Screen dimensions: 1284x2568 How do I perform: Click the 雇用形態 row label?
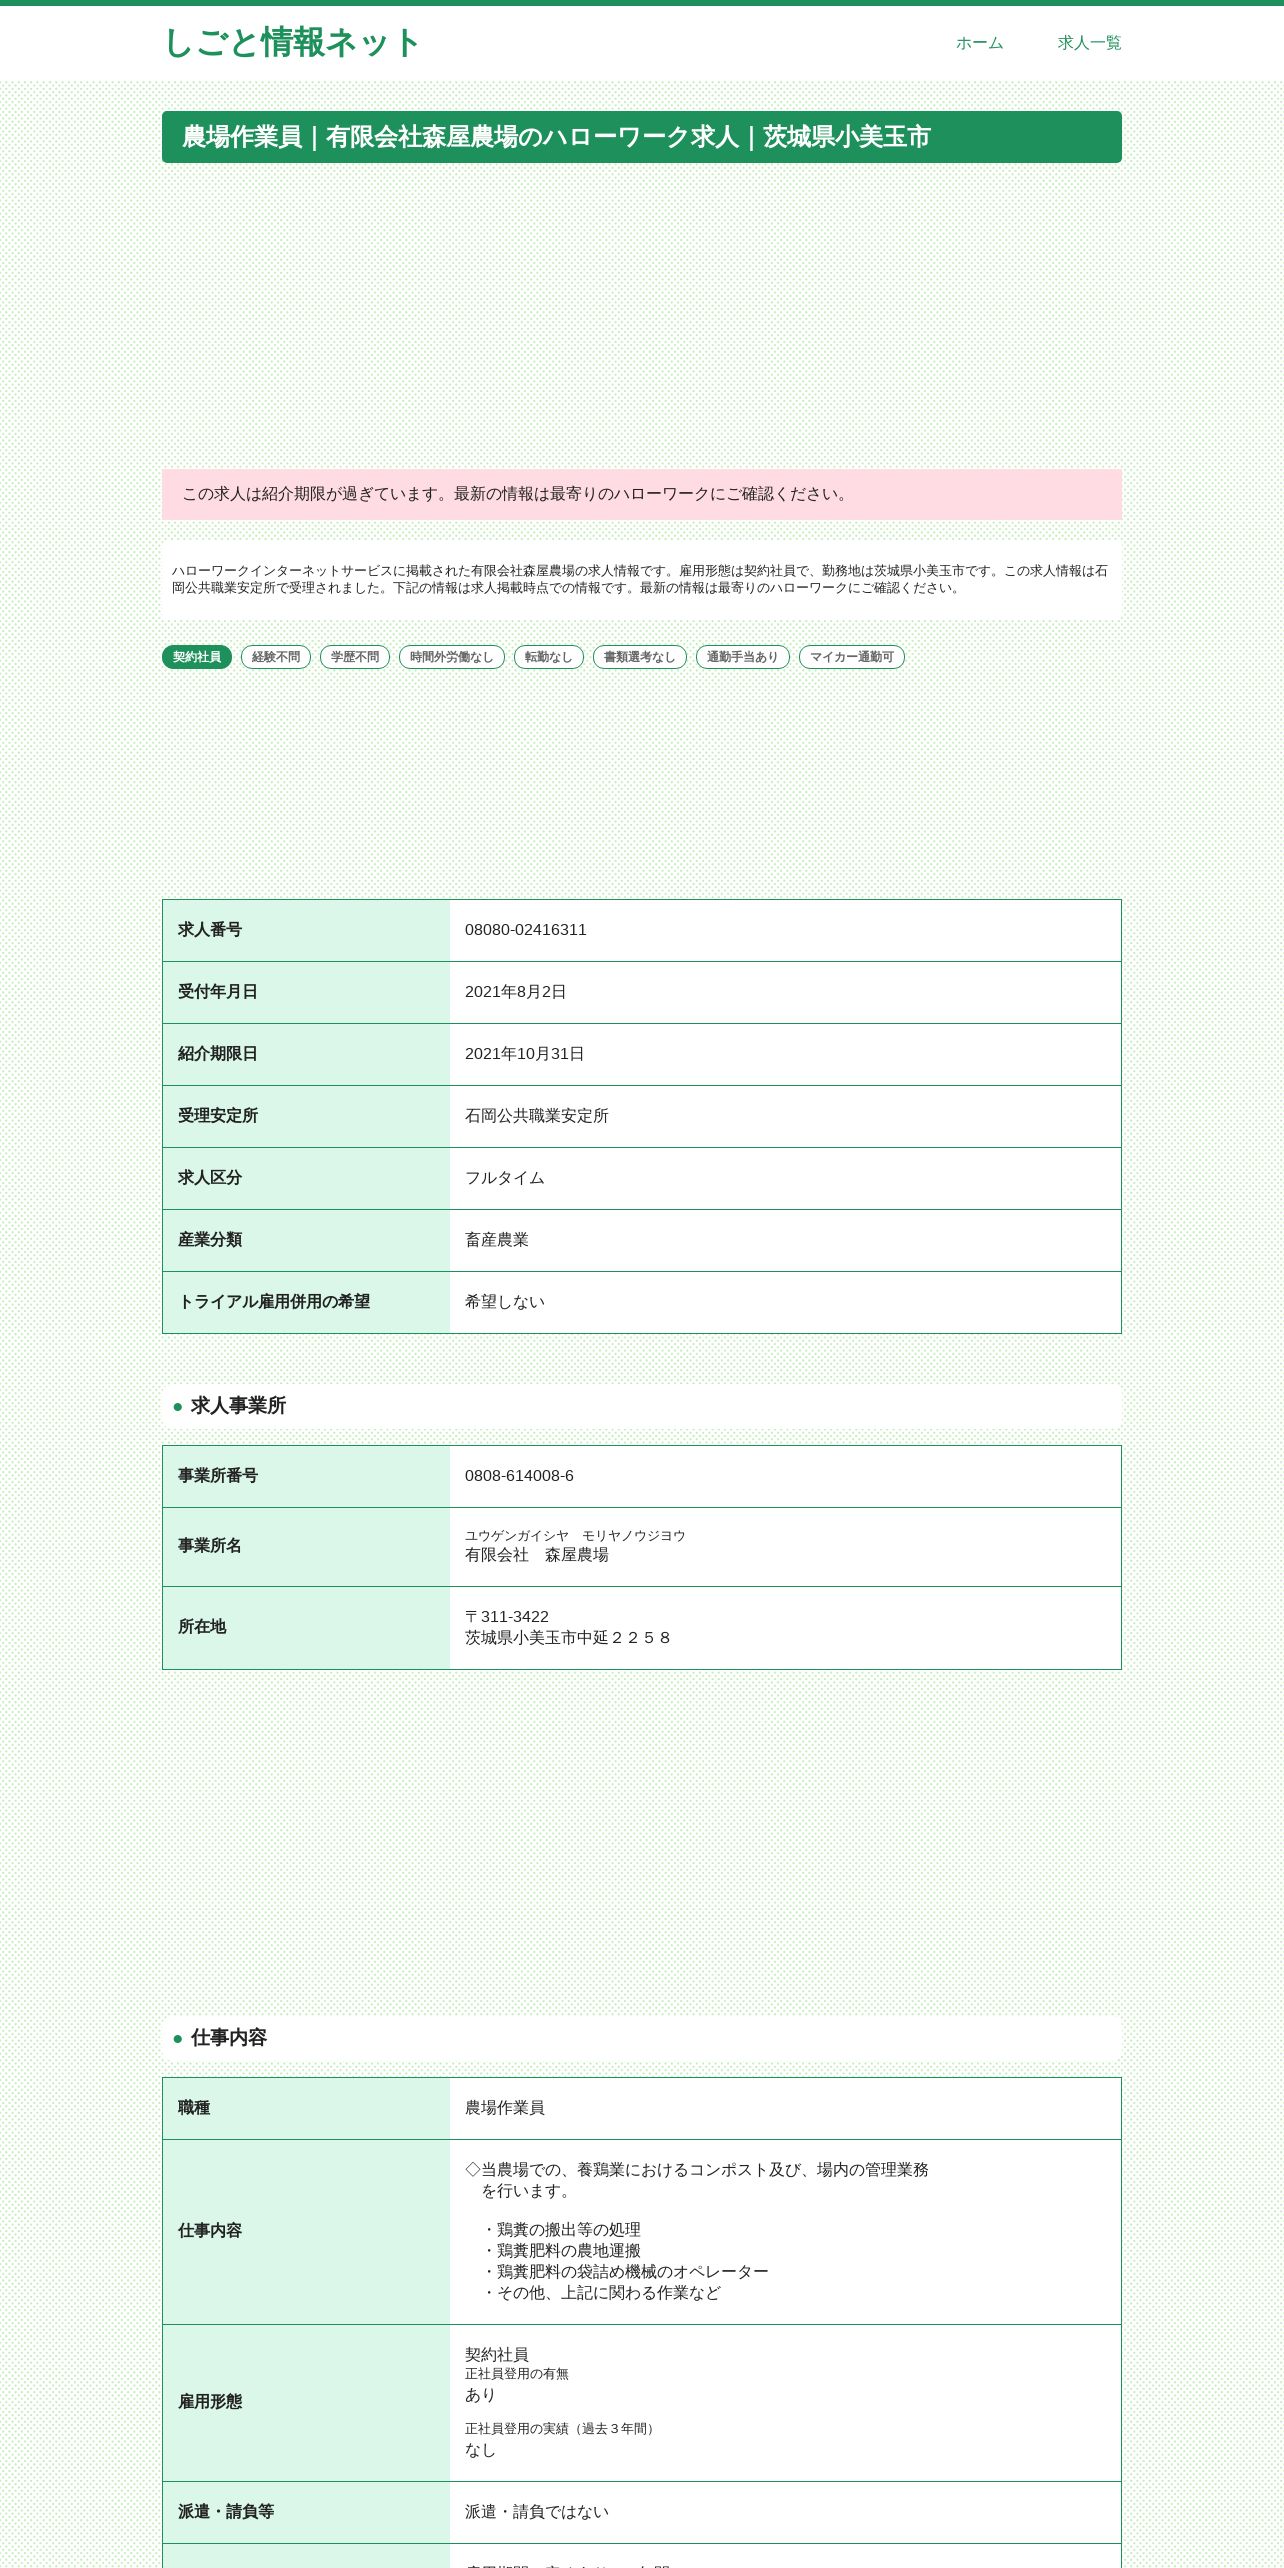(x=210, y=2402)
